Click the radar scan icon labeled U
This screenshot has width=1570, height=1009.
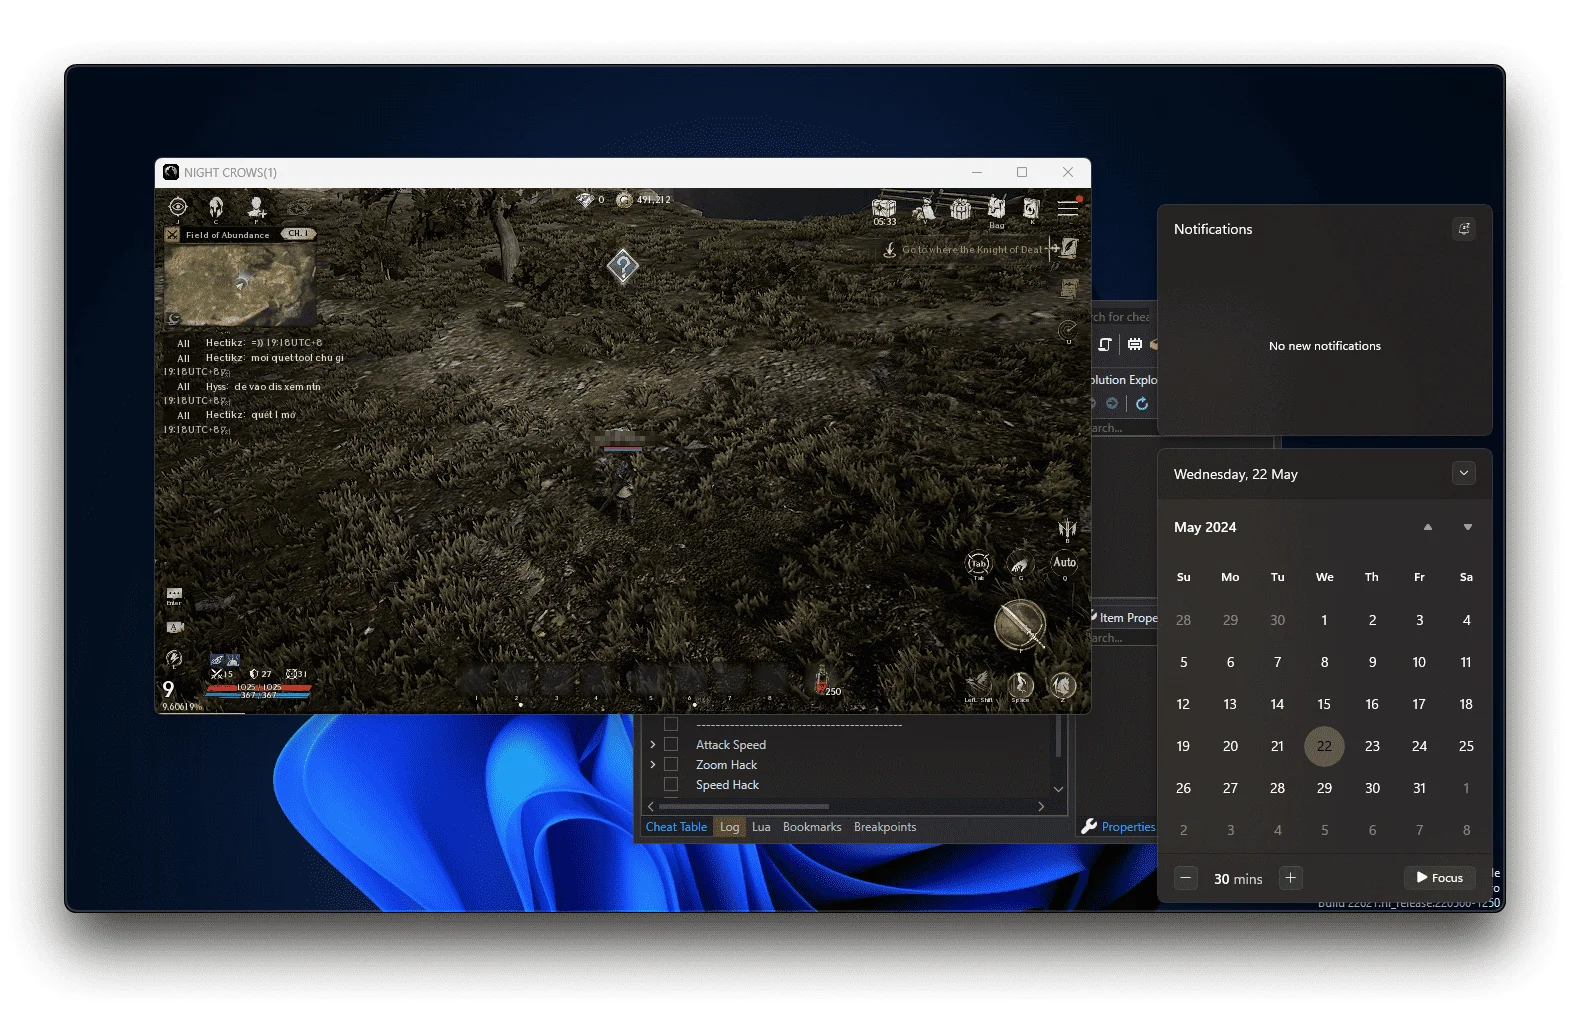click(1068, 330)
